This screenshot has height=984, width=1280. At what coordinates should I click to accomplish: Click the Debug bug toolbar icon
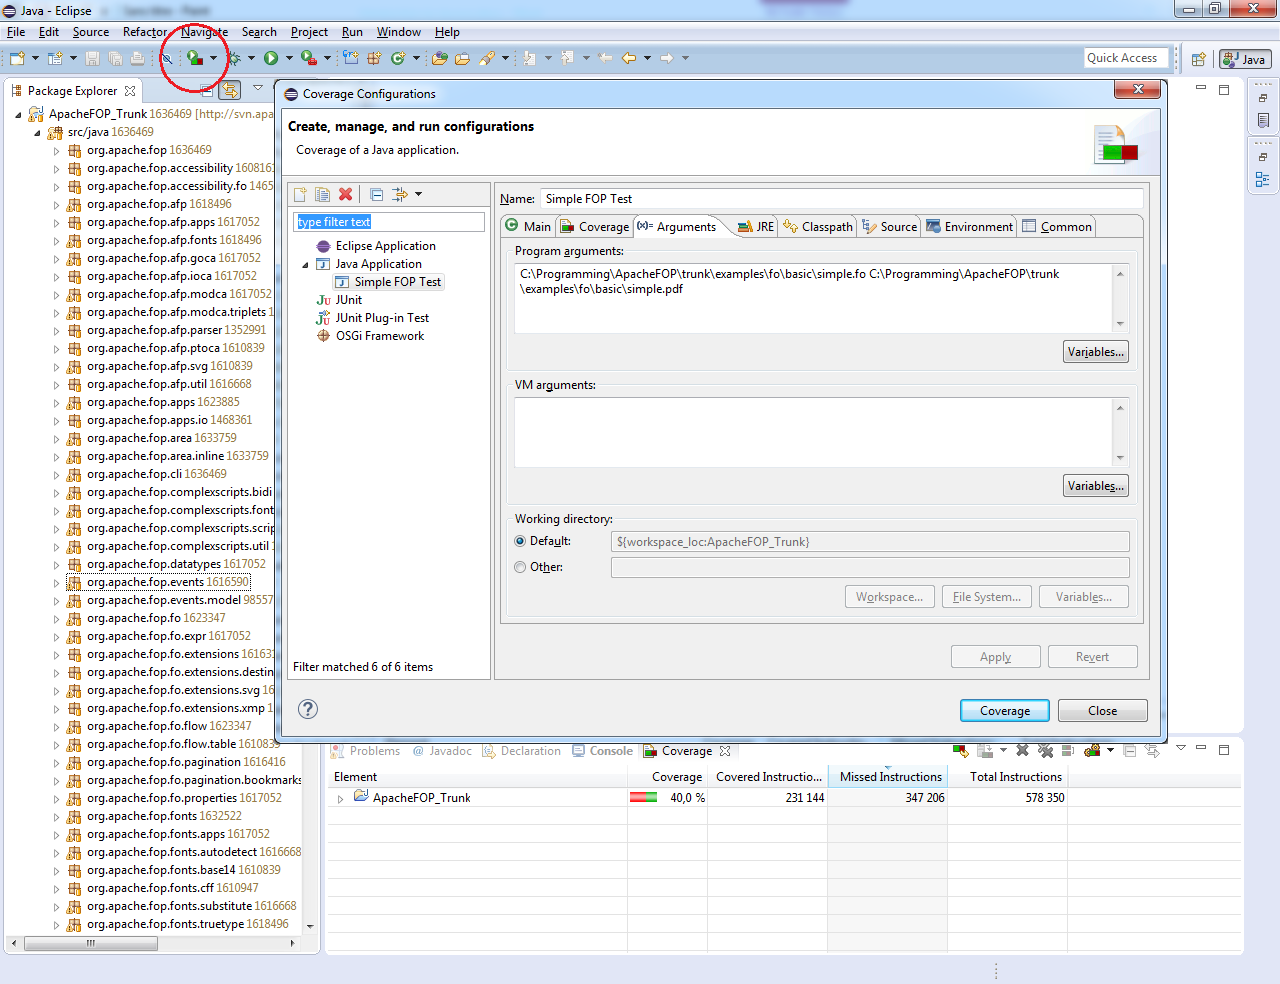tap(234, 58)
